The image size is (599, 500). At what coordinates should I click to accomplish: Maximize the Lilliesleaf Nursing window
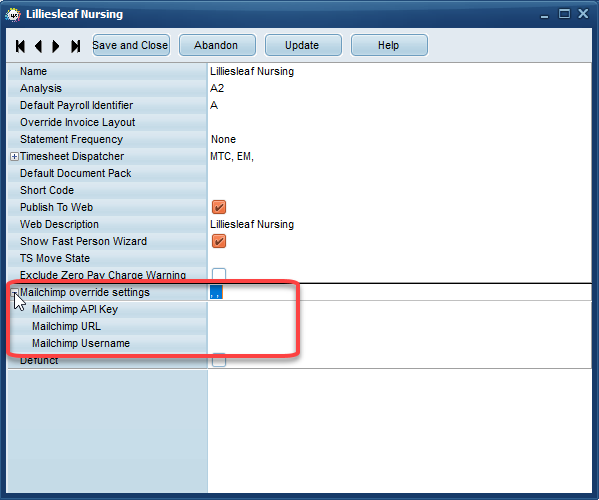point(564,14)
